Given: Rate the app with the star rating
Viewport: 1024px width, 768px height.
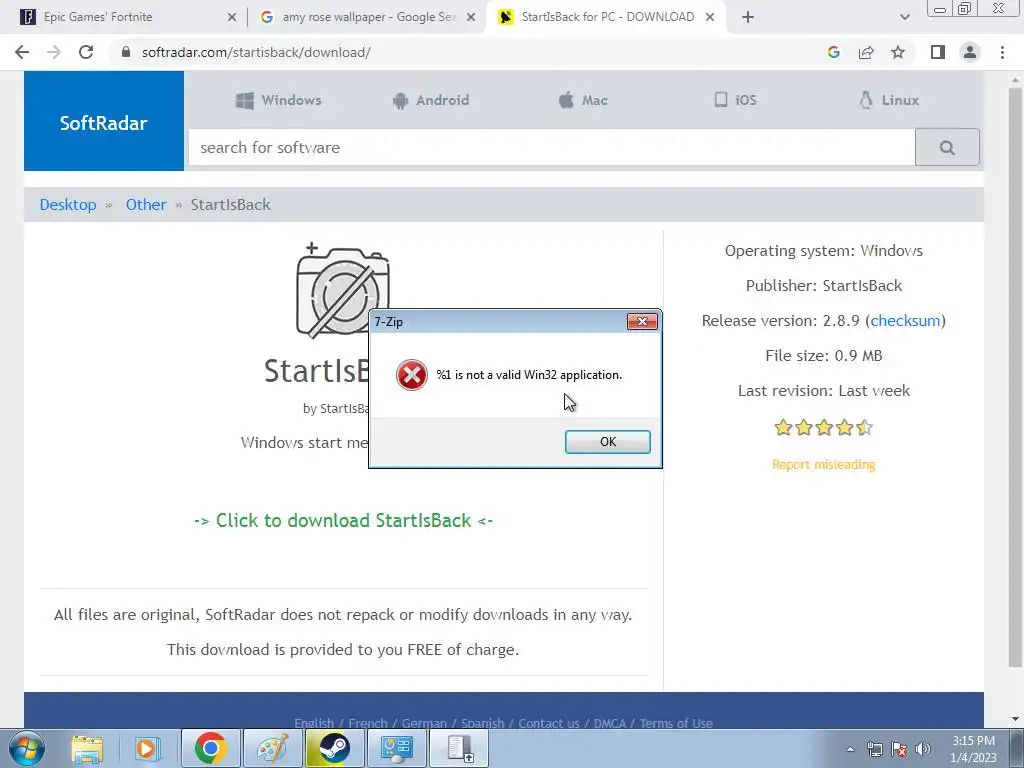Looking at the screenshot, I should click(824, 428).
